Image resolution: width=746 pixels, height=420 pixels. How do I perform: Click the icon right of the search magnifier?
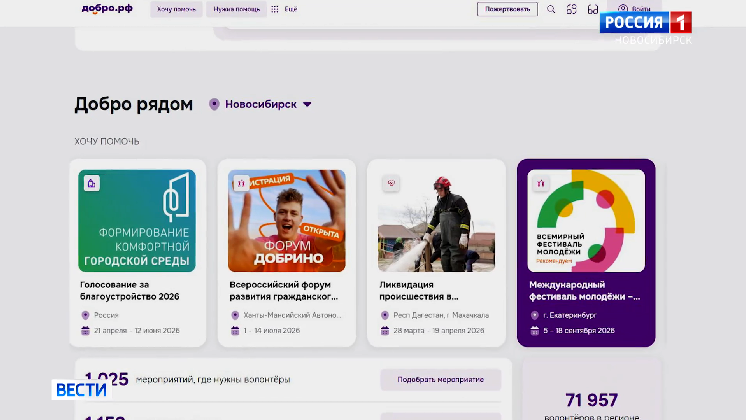tap(571, 9)
